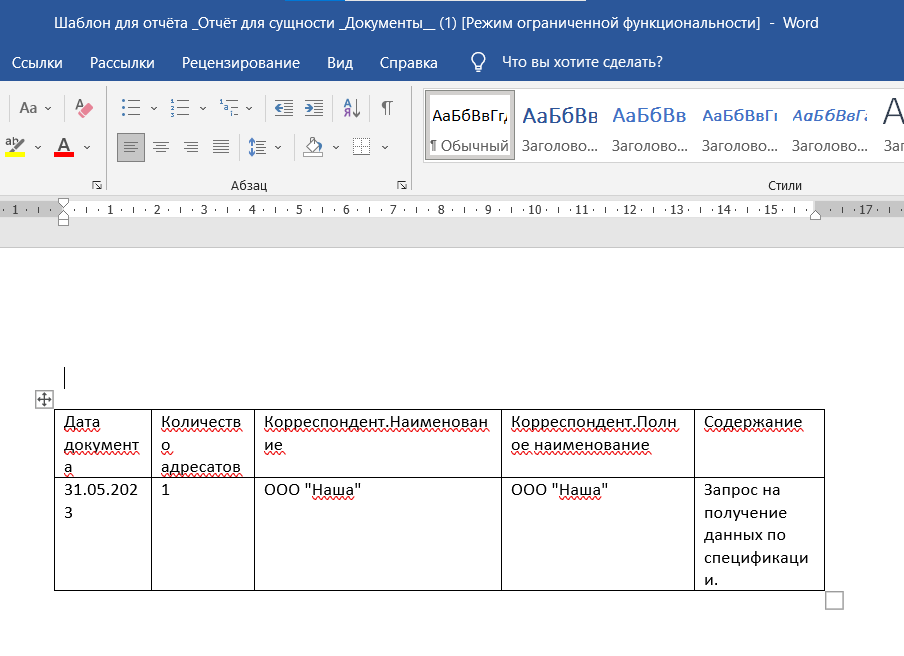Clear all formatting with eraser icon
Screen dimensions: 904x656
84,108
